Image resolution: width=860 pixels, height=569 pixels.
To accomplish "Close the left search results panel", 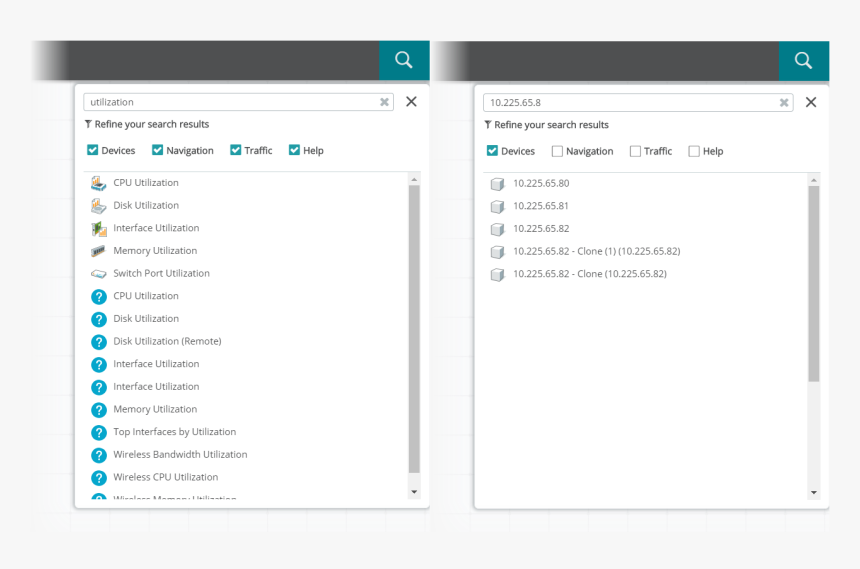I will [x=411, y=102].
